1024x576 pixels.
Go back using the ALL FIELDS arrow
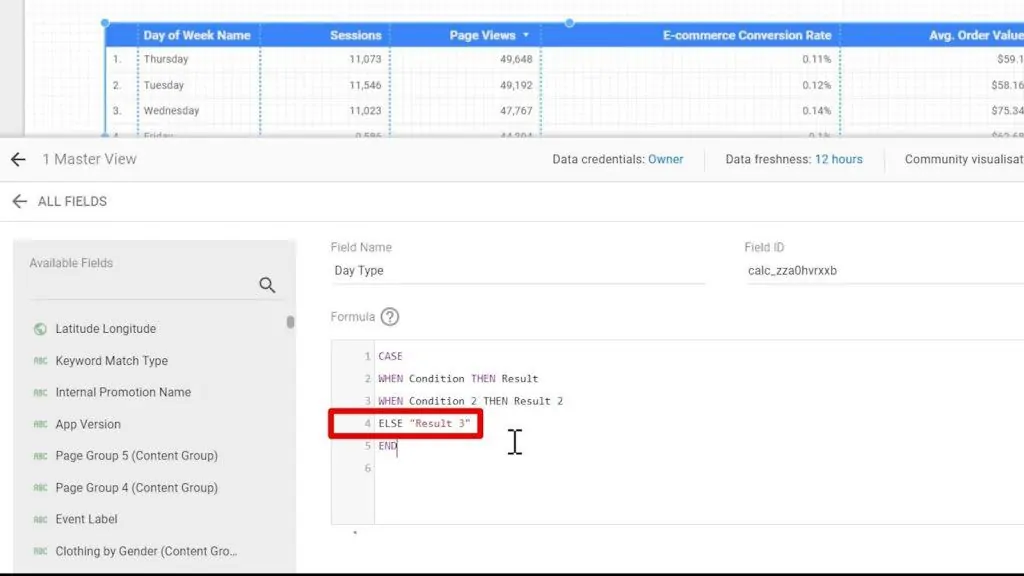[x=19, y=201]
